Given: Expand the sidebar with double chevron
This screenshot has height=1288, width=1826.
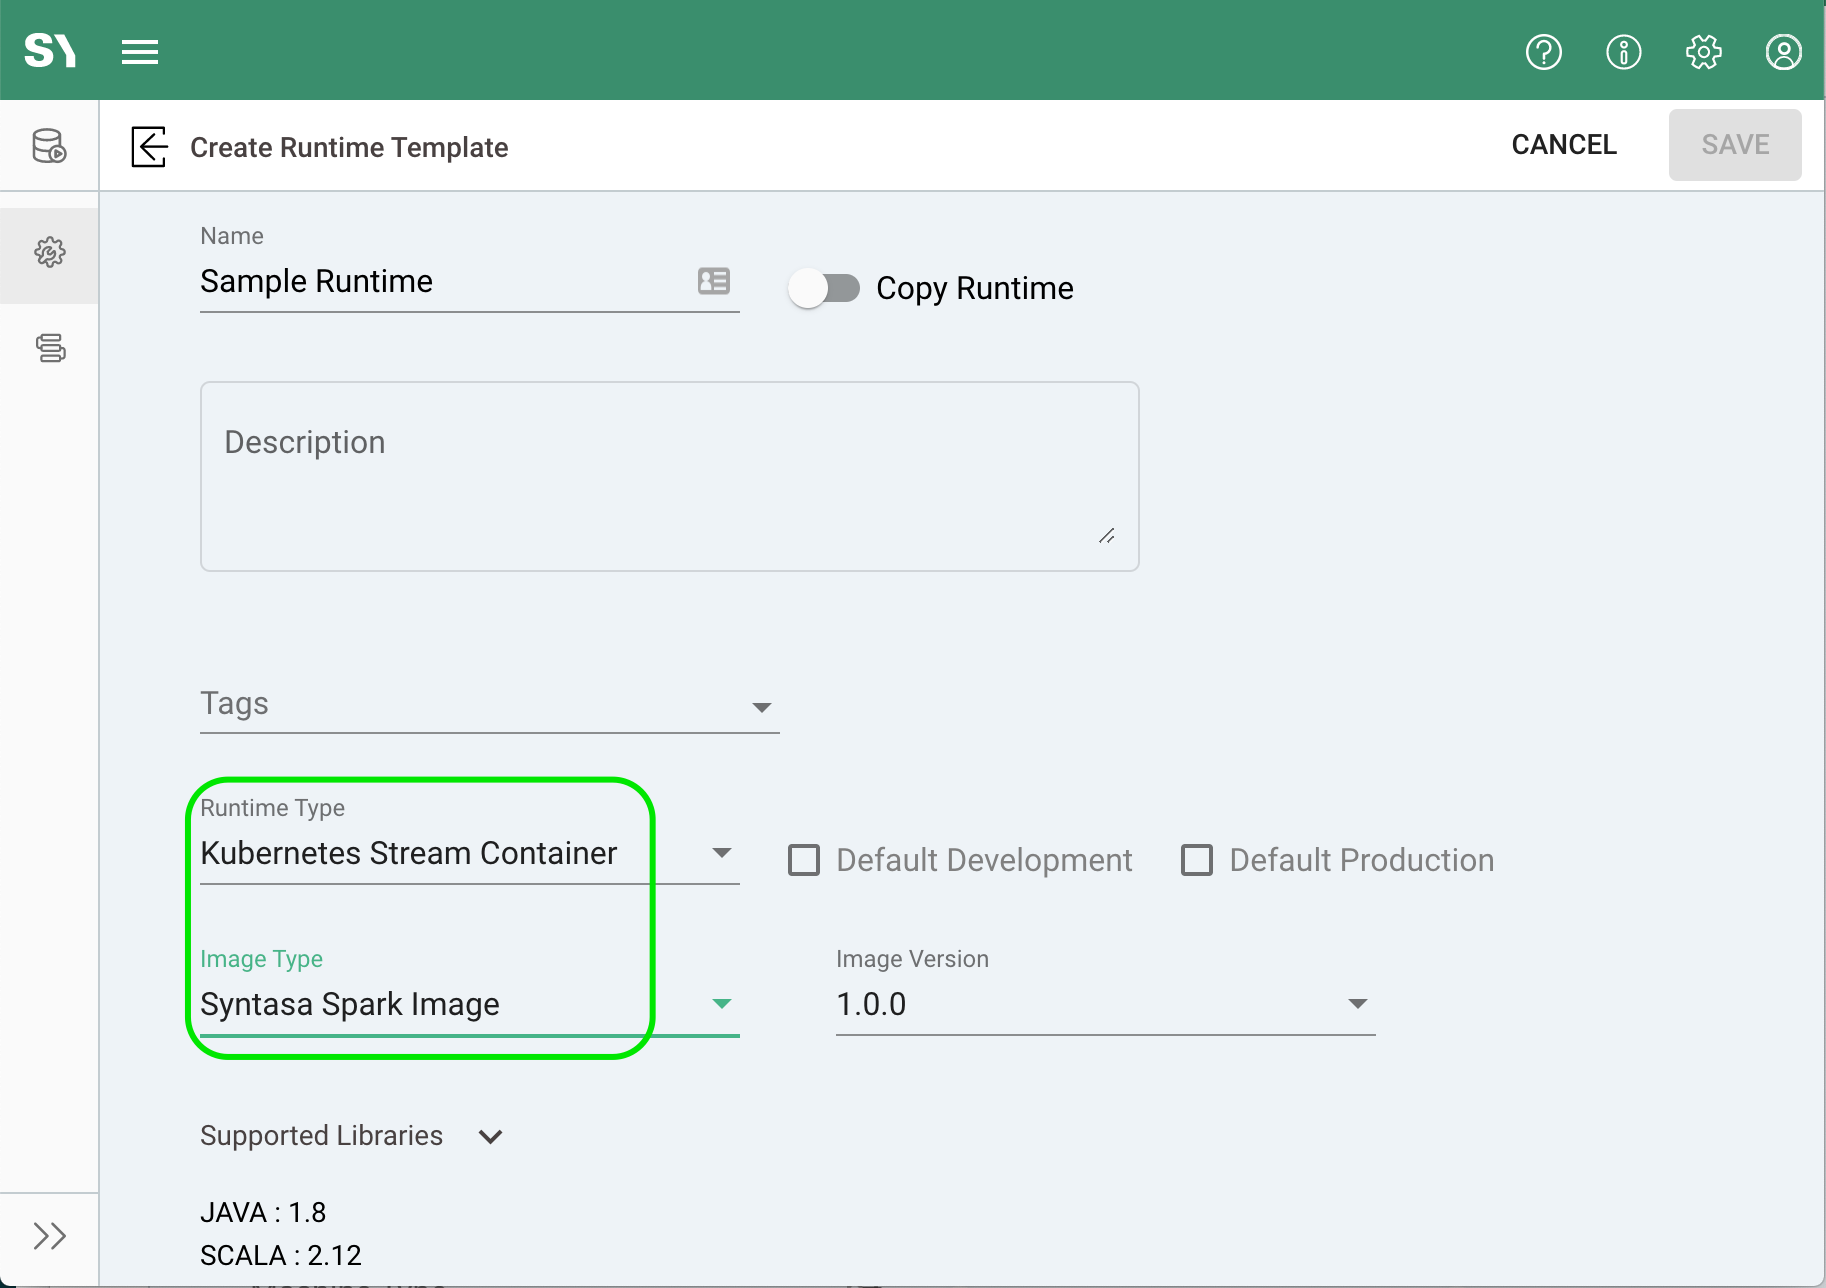Looking at the screenshot, I should [x=49, y=1236].
